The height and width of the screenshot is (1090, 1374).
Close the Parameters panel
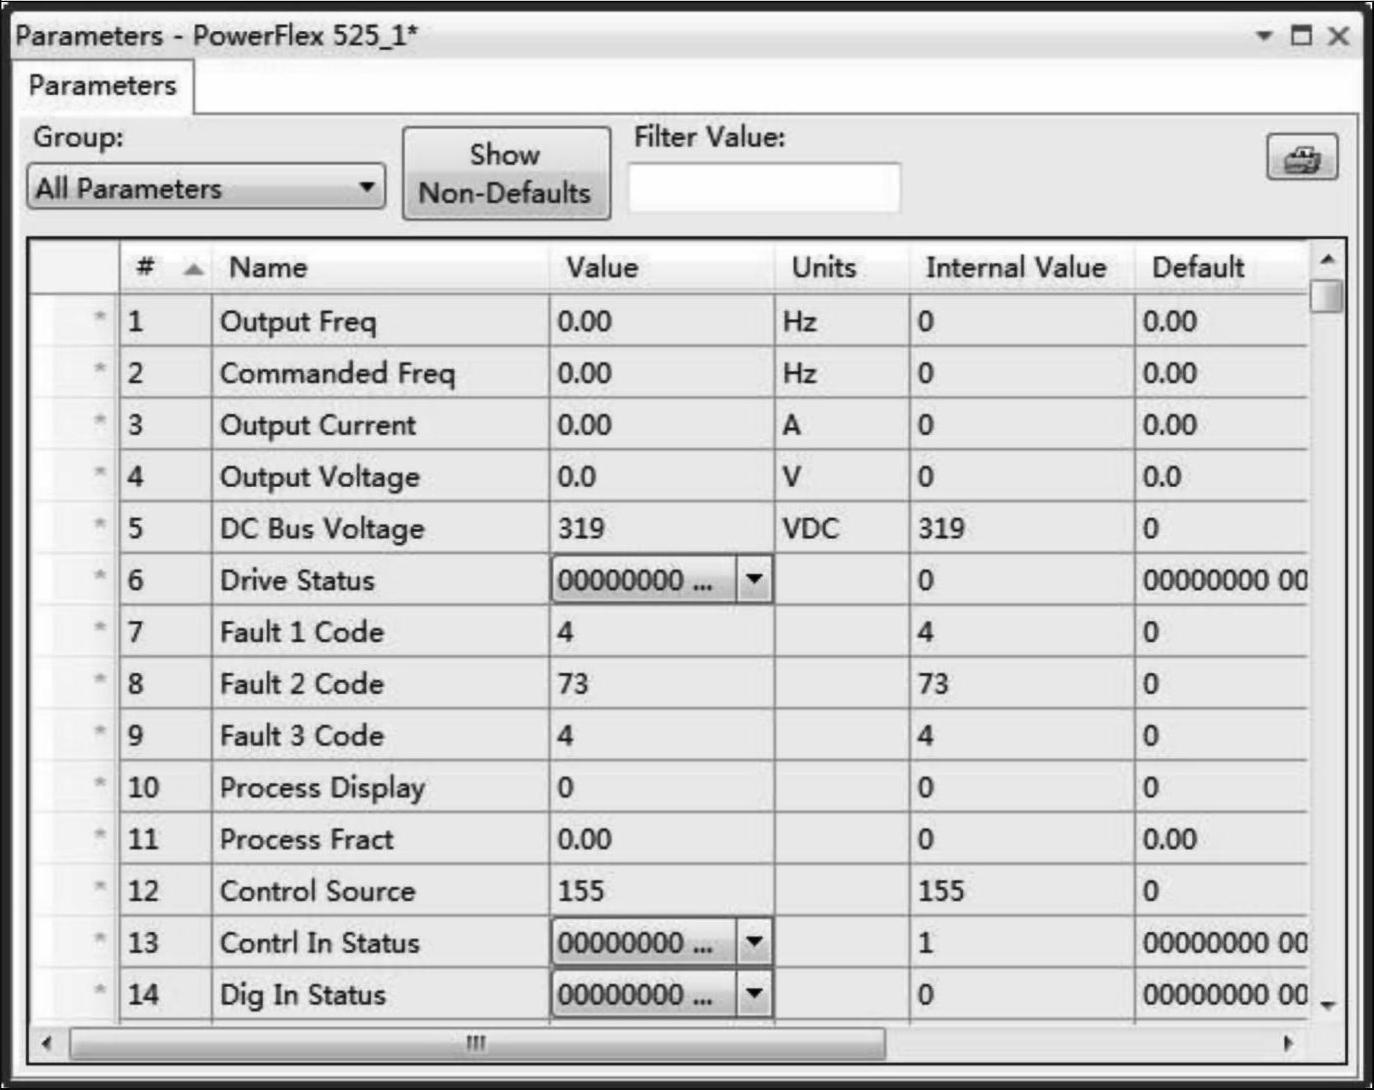pos(1338,36)
